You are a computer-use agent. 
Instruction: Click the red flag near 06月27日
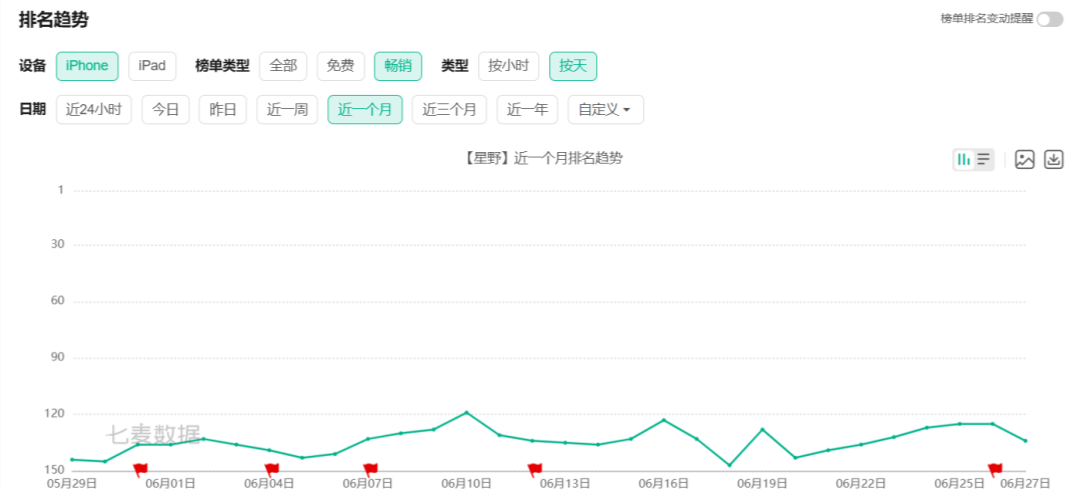coord(995,469)
